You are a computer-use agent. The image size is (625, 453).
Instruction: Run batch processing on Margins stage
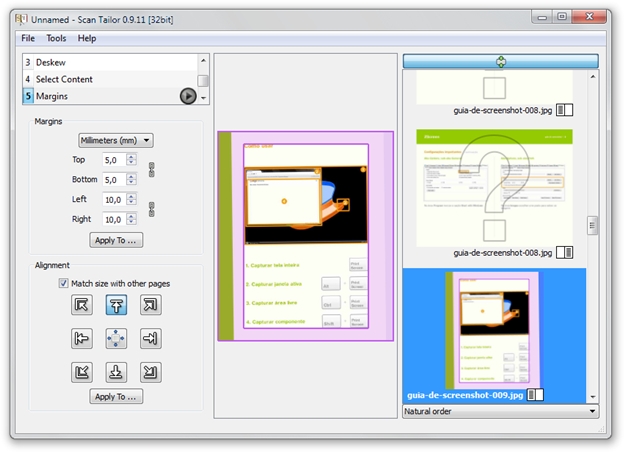[188, 96]
